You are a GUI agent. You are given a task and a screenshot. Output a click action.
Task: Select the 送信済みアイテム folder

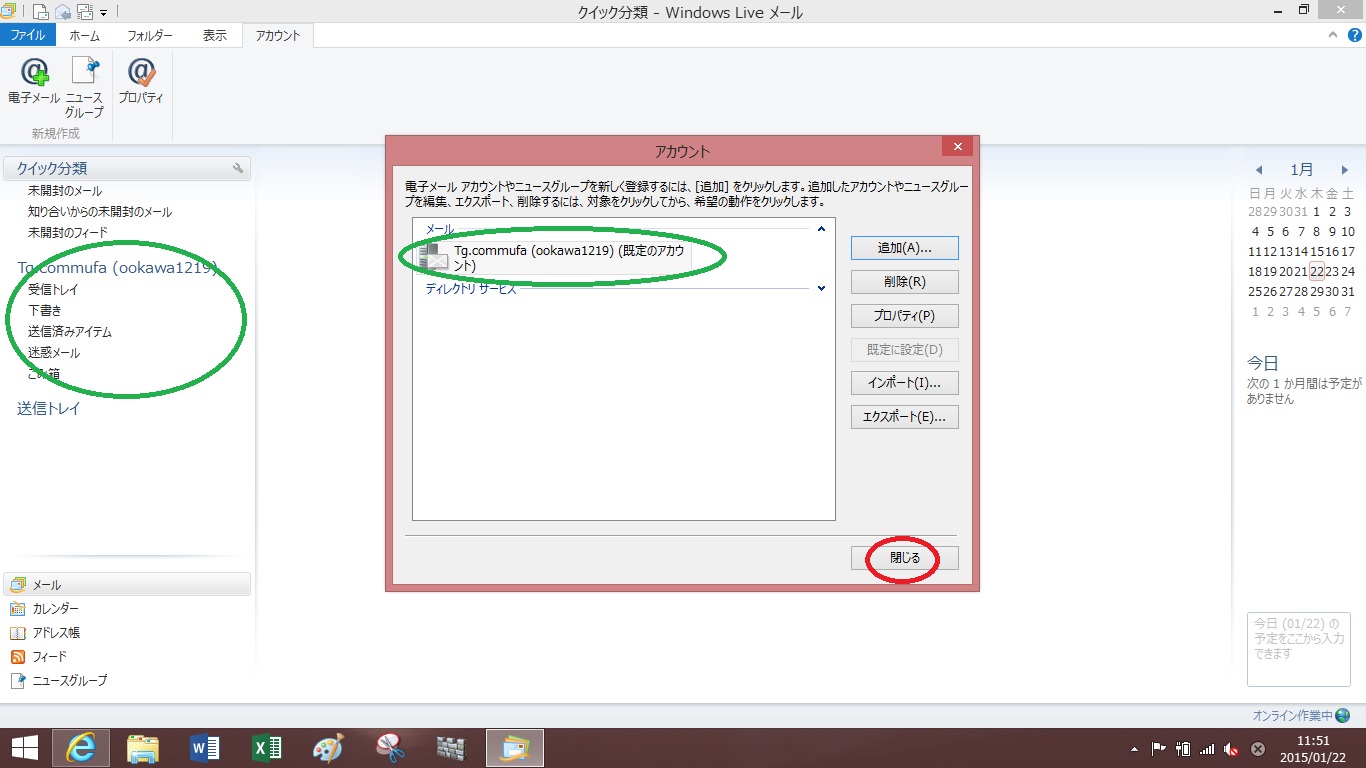click(x=70, y=332)
